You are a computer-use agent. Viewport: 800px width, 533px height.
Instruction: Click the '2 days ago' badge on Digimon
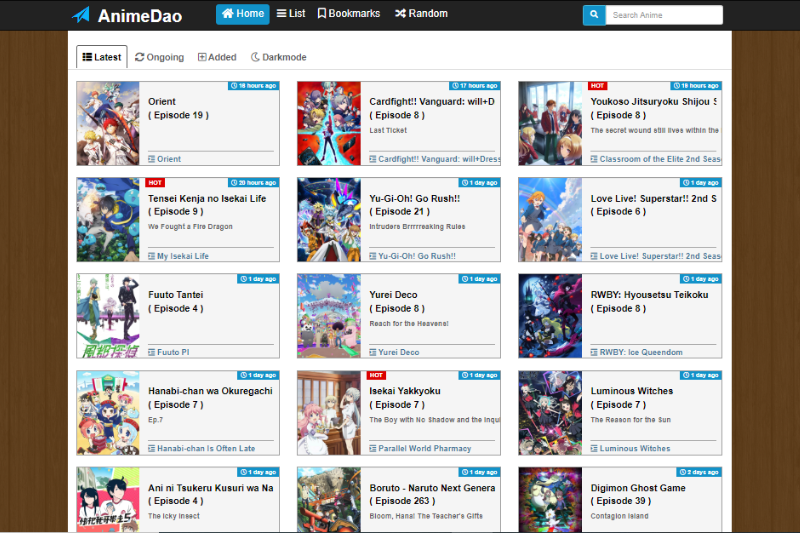point(698,472)
